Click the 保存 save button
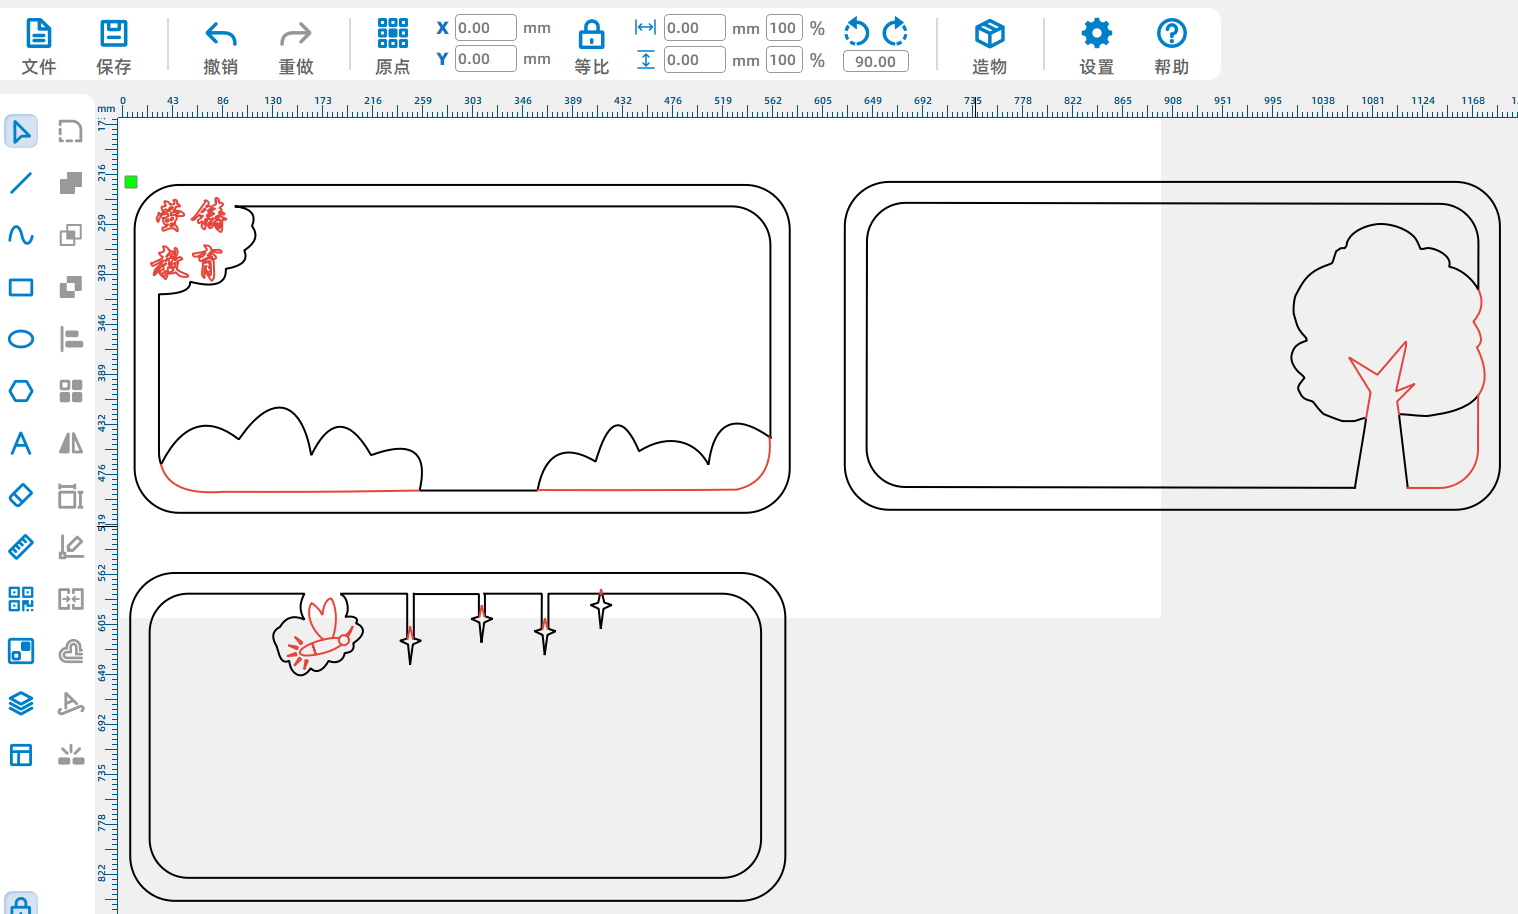This screenshot has height=914, width=1518. pyautogui.click(x=113, y=46)
